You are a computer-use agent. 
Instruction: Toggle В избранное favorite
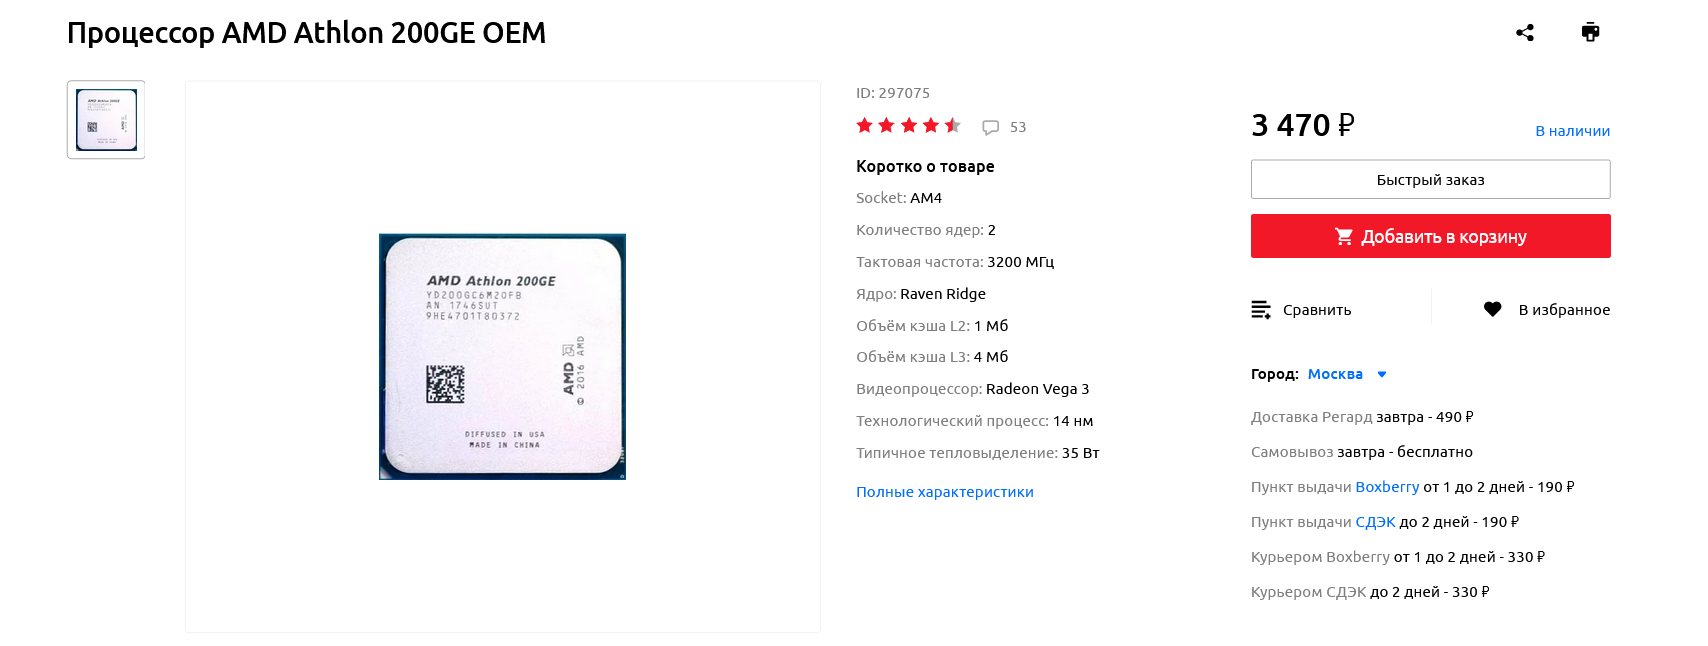[x=1564, y=310]
